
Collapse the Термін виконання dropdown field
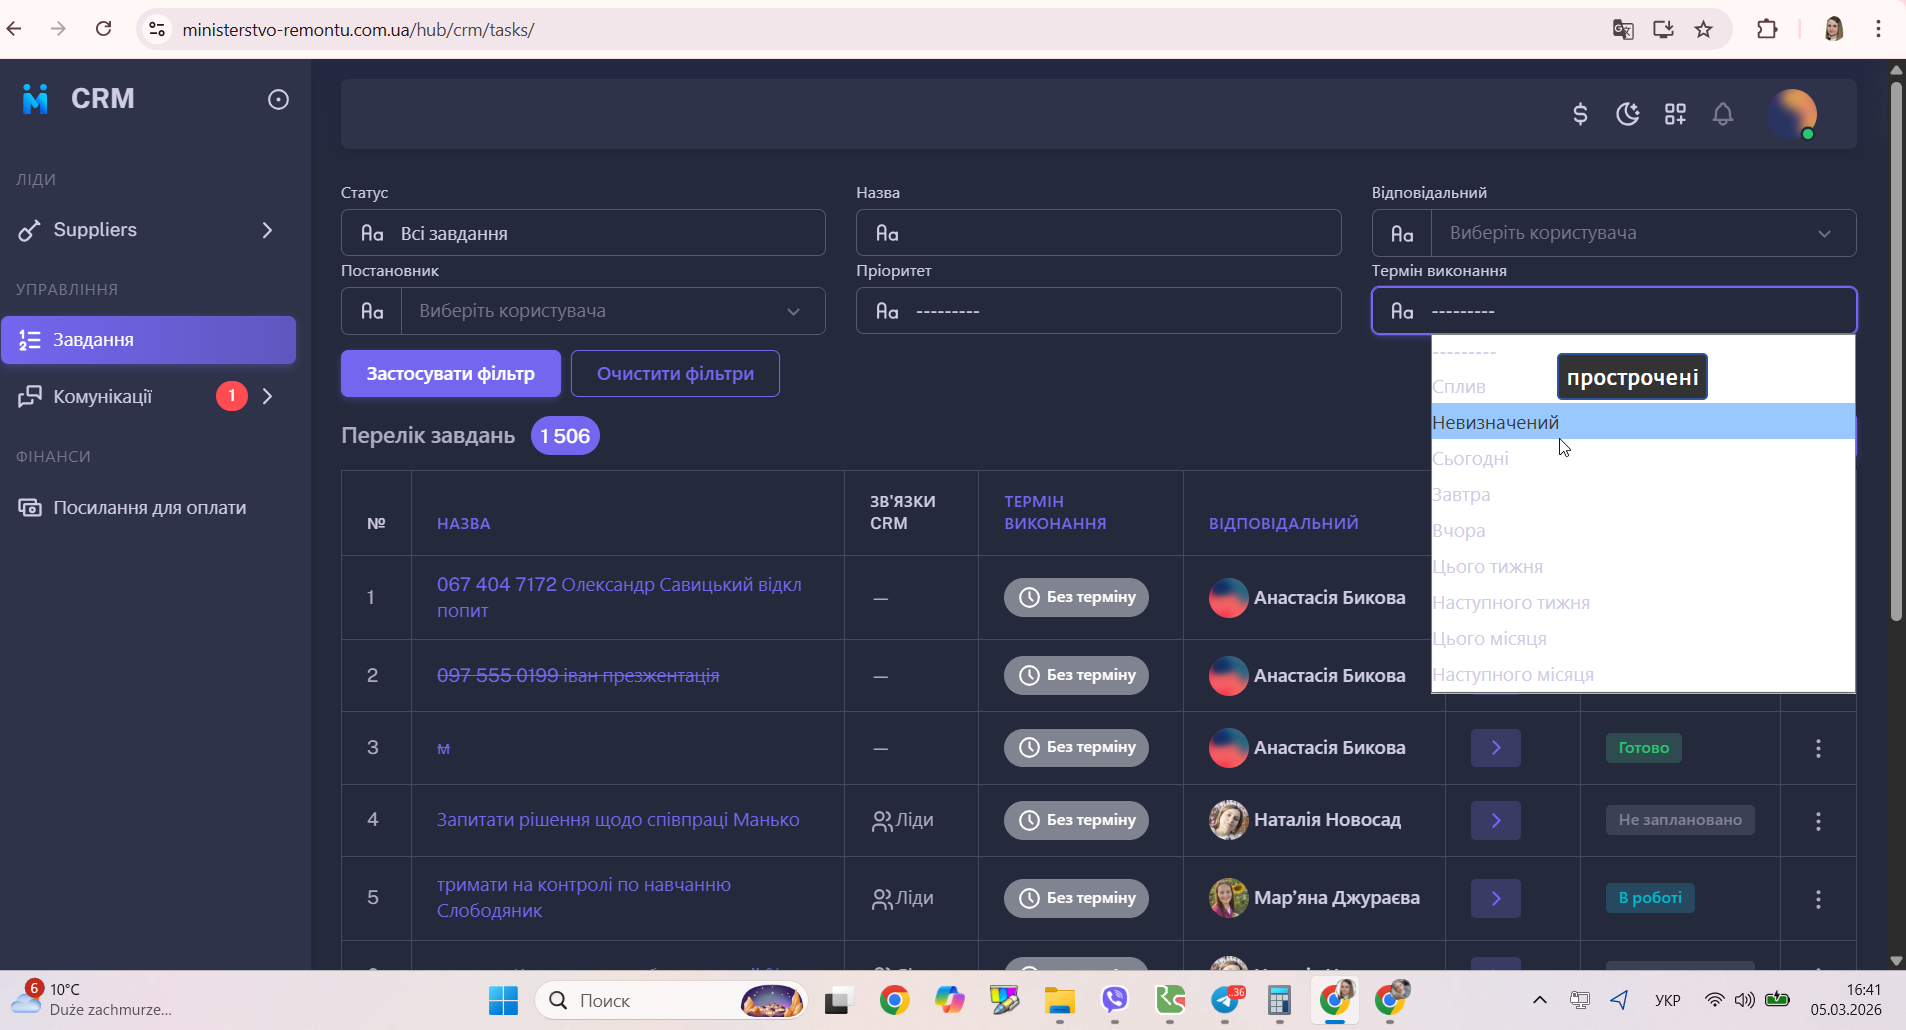[x=1614, y=311]
